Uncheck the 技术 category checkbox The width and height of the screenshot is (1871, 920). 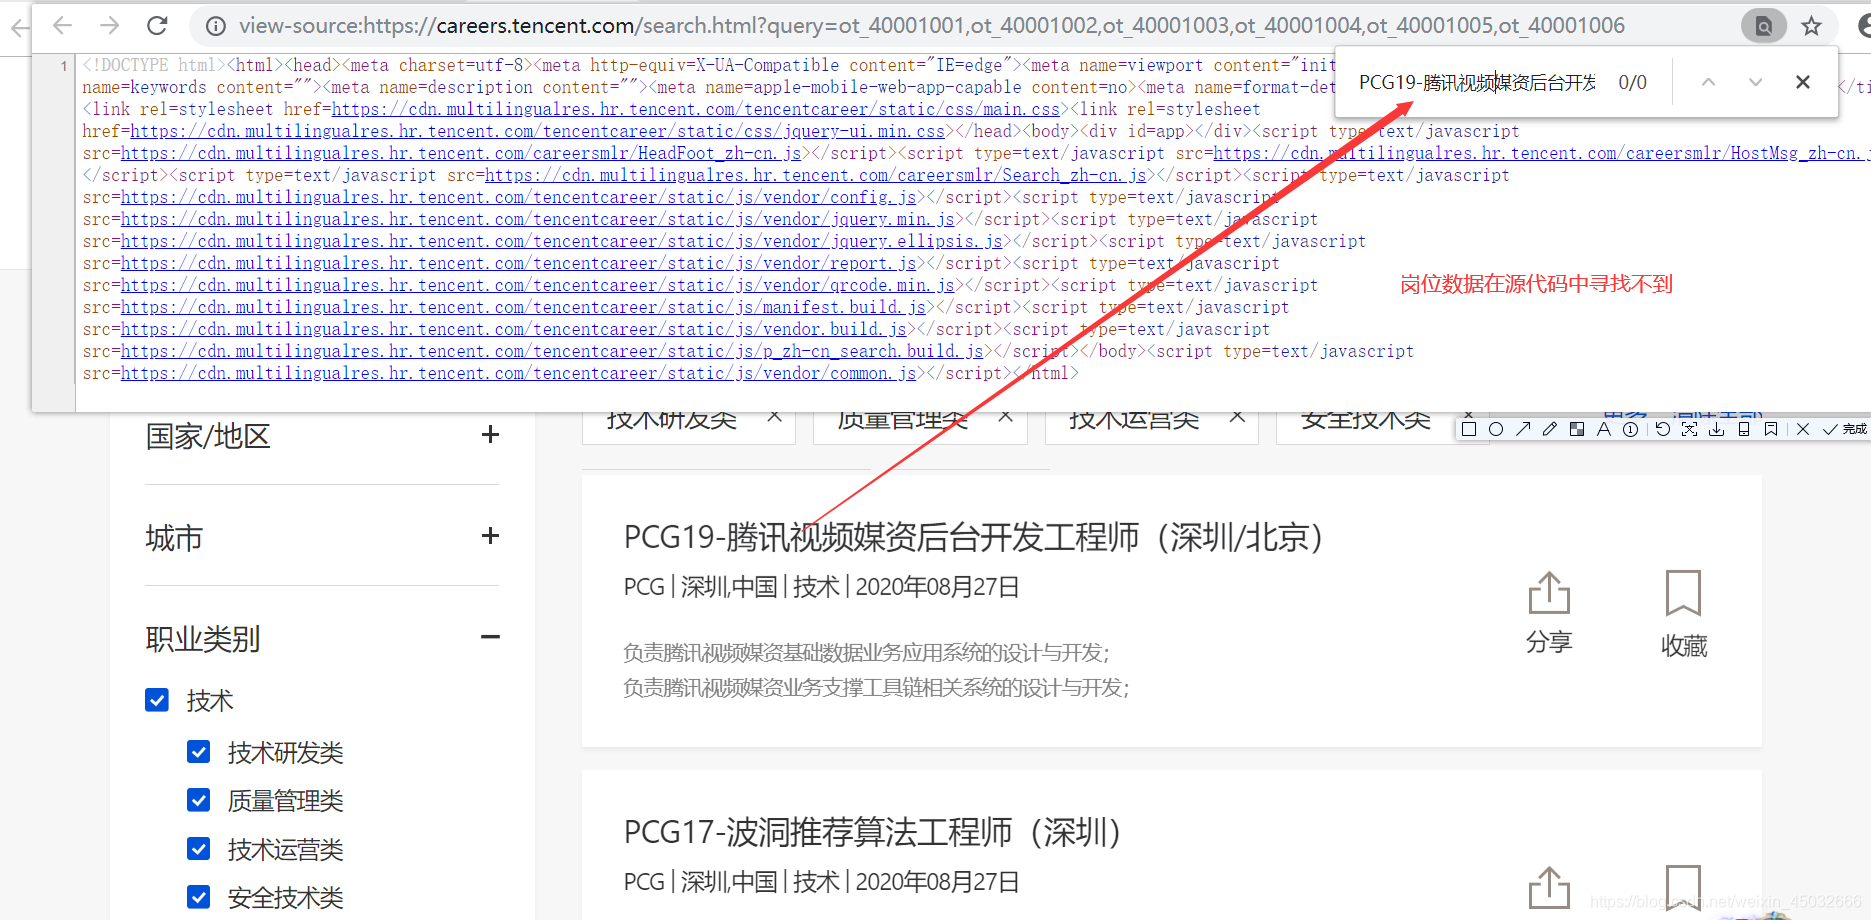point(157,699)
